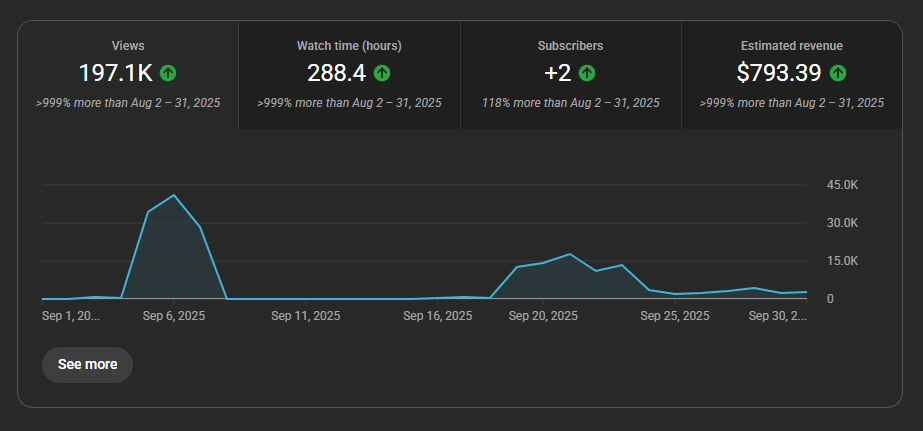This screenshot has height=431, width=923.
Task: Click the green up arrow beside $793.39 revenue
Action: (x=838, y=73)
